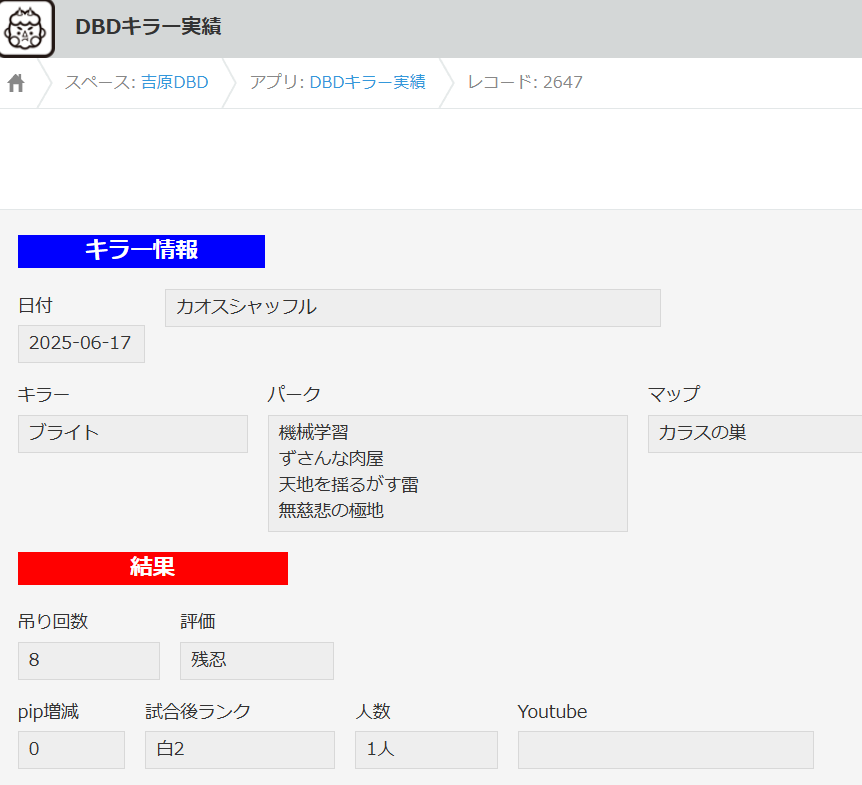The width and height of the screenshot is (862, 785).
Task: Click the Youtube label
Action: (552, 711)
